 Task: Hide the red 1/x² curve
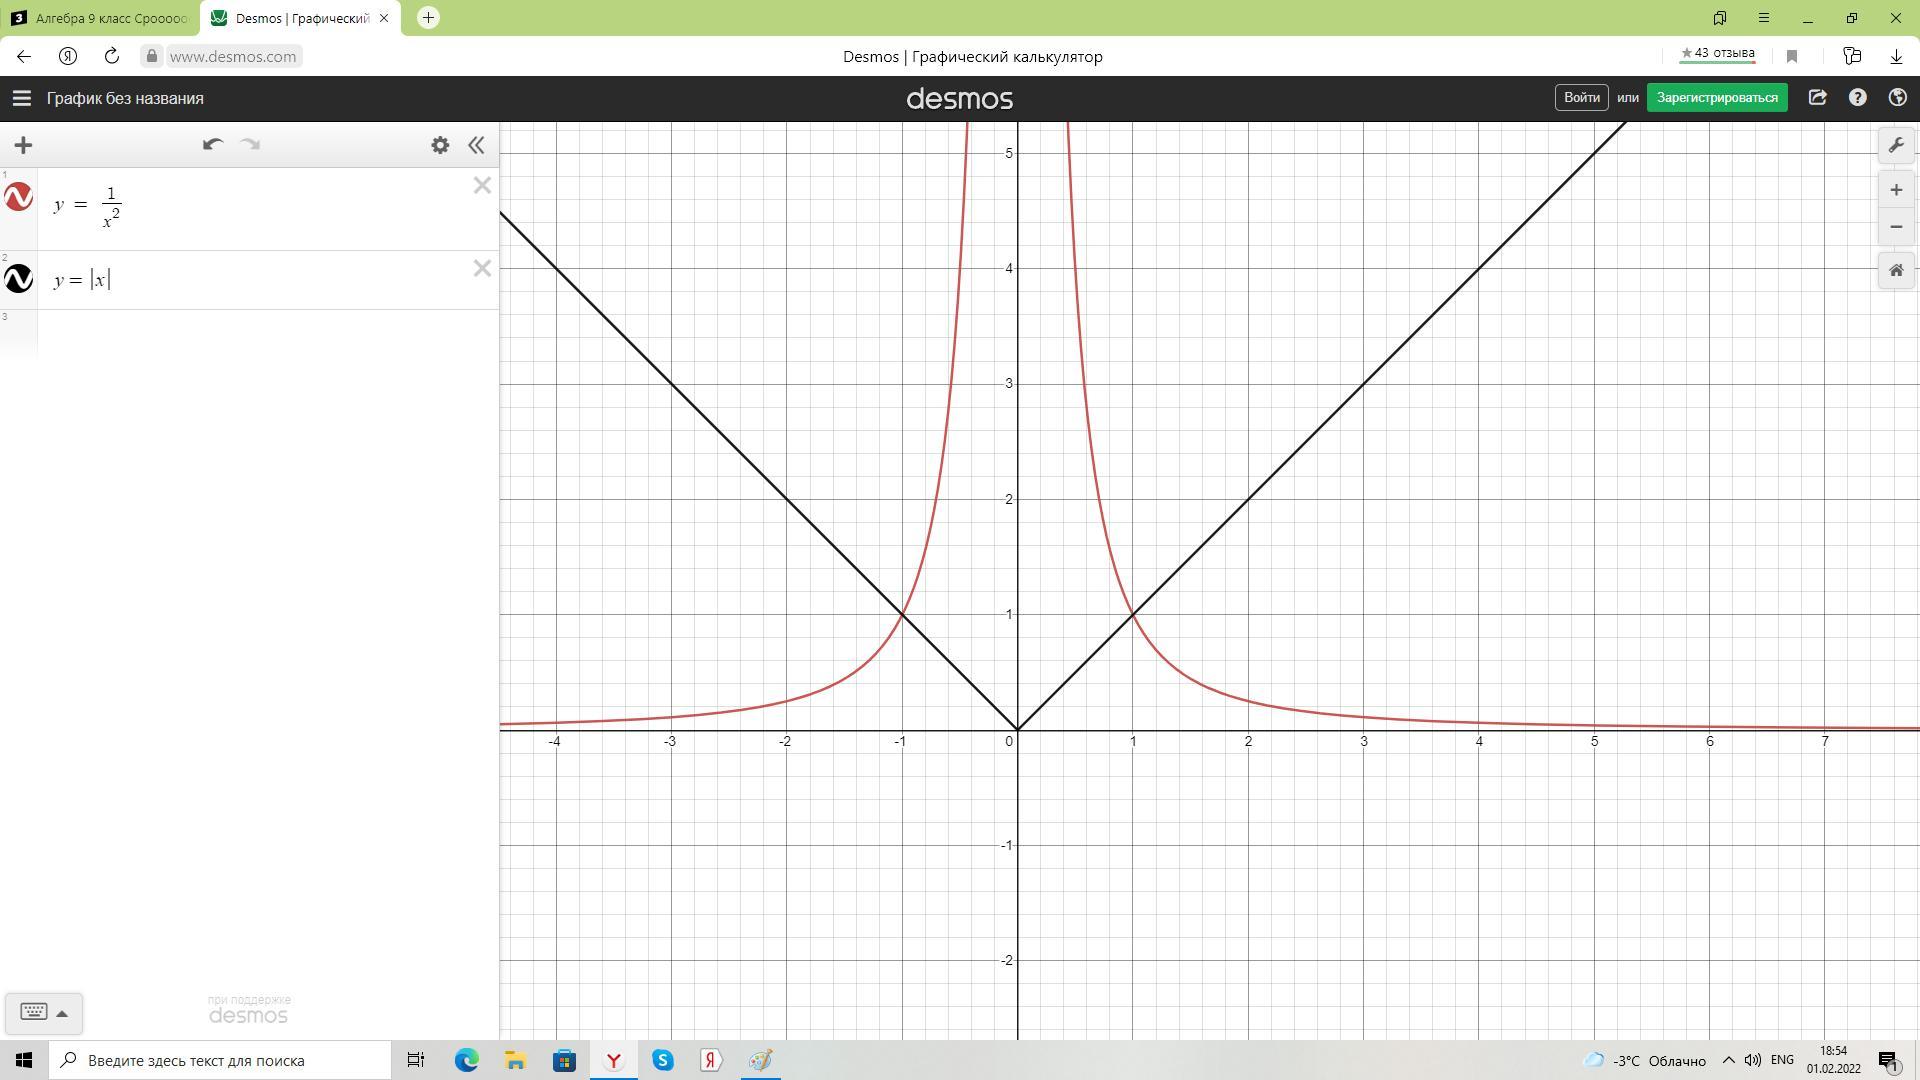tap(19, 197)
